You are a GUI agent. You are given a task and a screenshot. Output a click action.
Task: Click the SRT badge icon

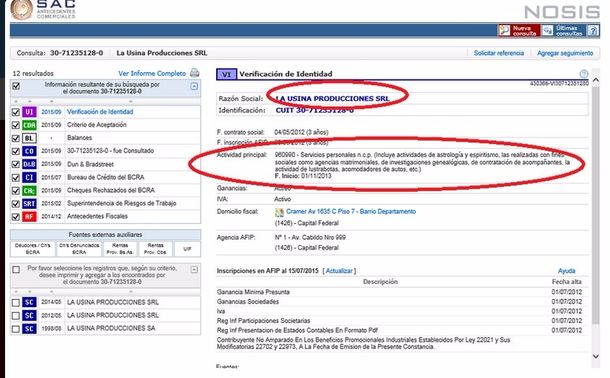(x=29, y=203)
